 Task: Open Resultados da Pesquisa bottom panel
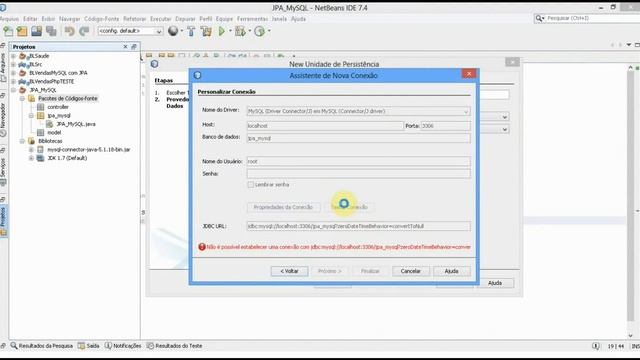(42, 346)
